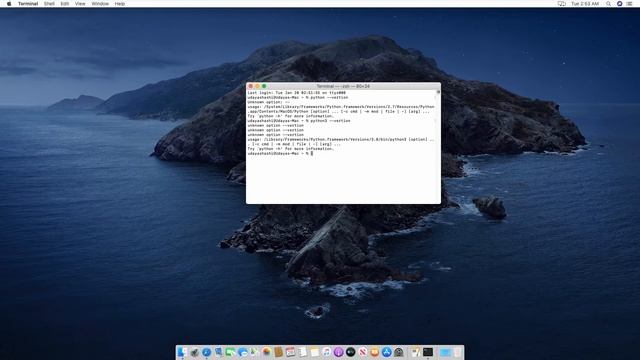The height and width of the screenshot is (360, 640).
Task: Open Photos from the Dock
Action: tap(267, 352)
